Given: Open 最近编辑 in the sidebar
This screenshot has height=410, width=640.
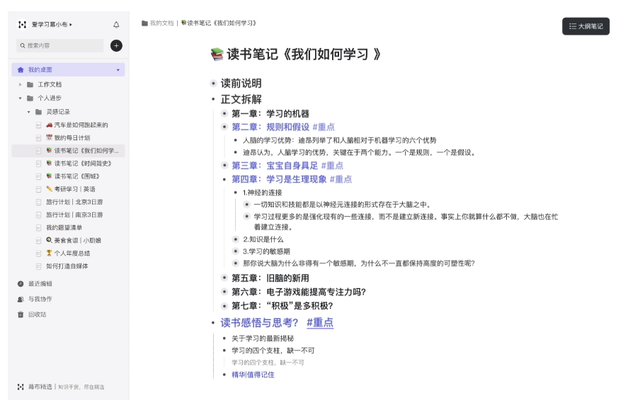Looking at the screenshot, I should coord(40,284).
